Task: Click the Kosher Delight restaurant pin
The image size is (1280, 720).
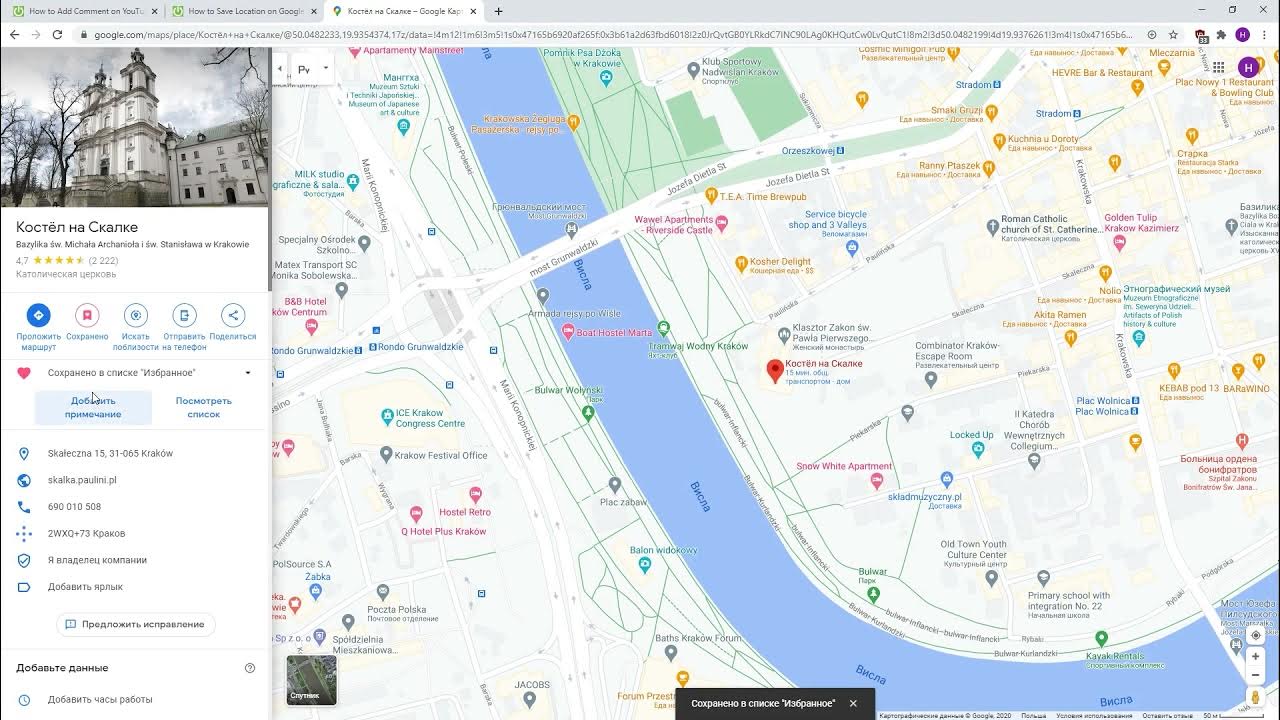Action: tap(741, 264)
